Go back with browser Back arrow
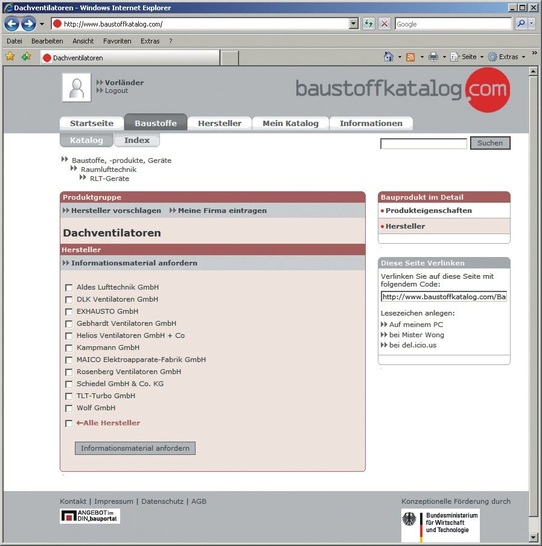The image size is (542, 546). 11,24
